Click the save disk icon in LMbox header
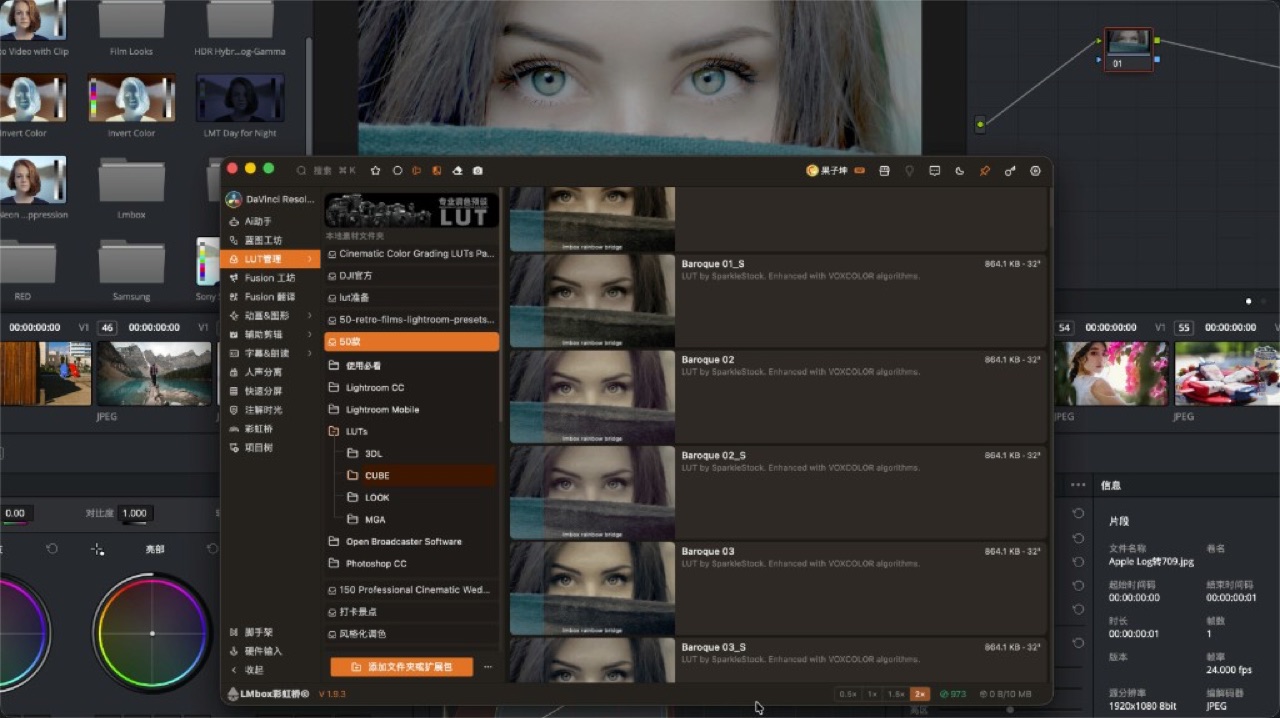 point(884,171)
